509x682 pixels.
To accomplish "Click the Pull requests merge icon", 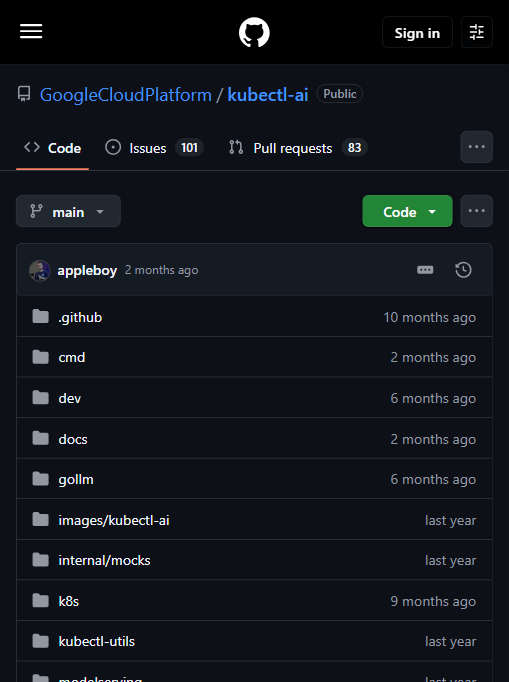I will point(236,147).
